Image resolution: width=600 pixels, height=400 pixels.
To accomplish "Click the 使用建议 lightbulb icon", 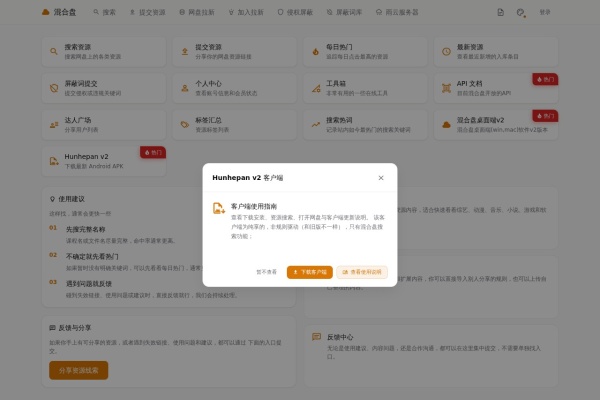I will point(52,199).
